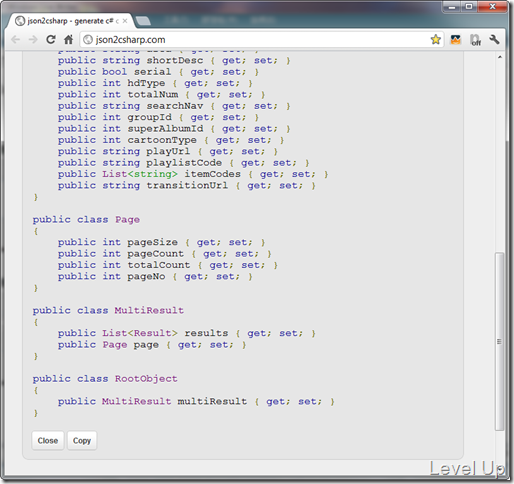Click the cartoonType property line

(171, 140)
